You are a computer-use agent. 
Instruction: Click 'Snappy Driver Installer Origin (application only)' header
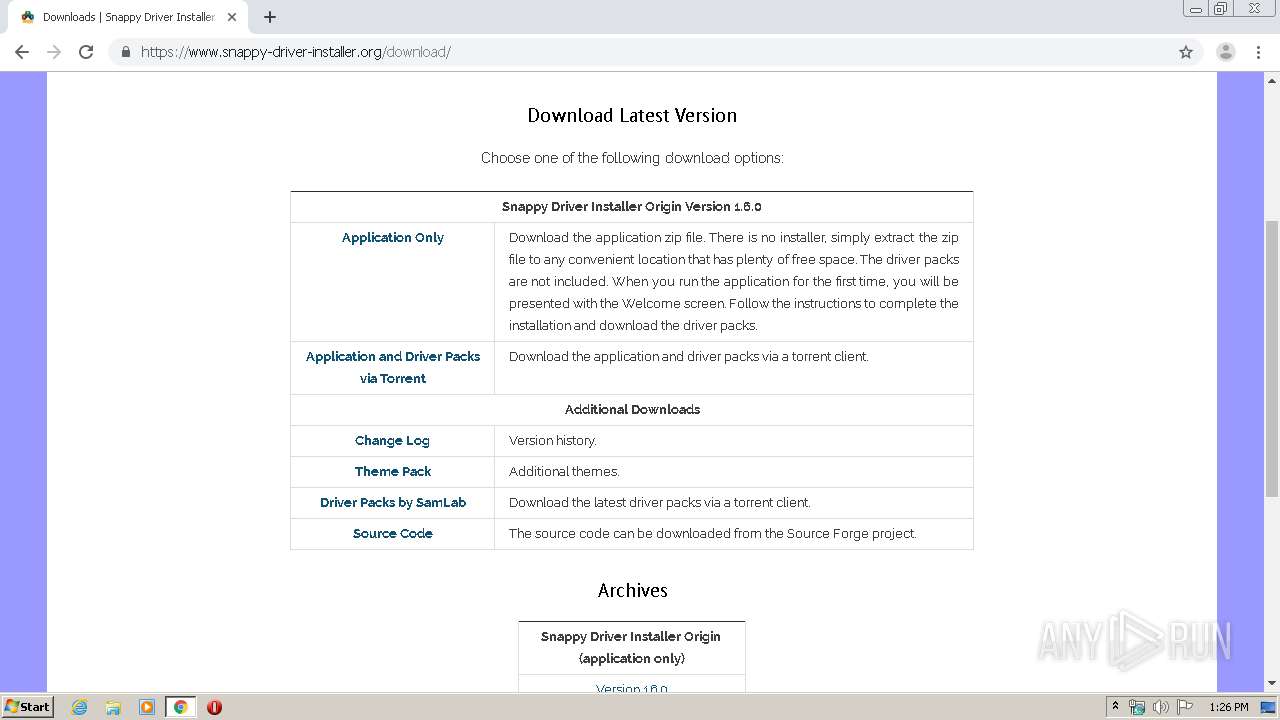[631, 647]
